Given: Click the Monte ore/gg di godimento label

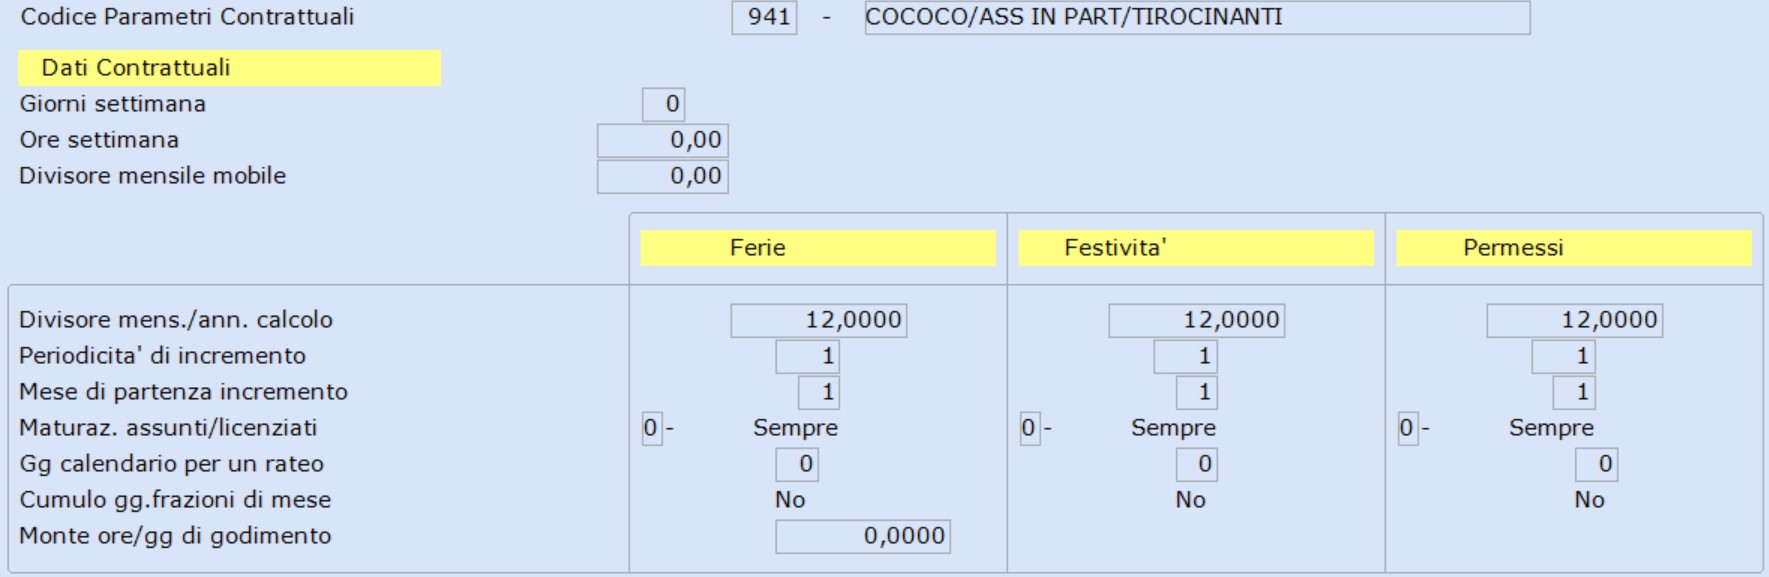Looking at the screenshot, I should (x=175, y=536).
